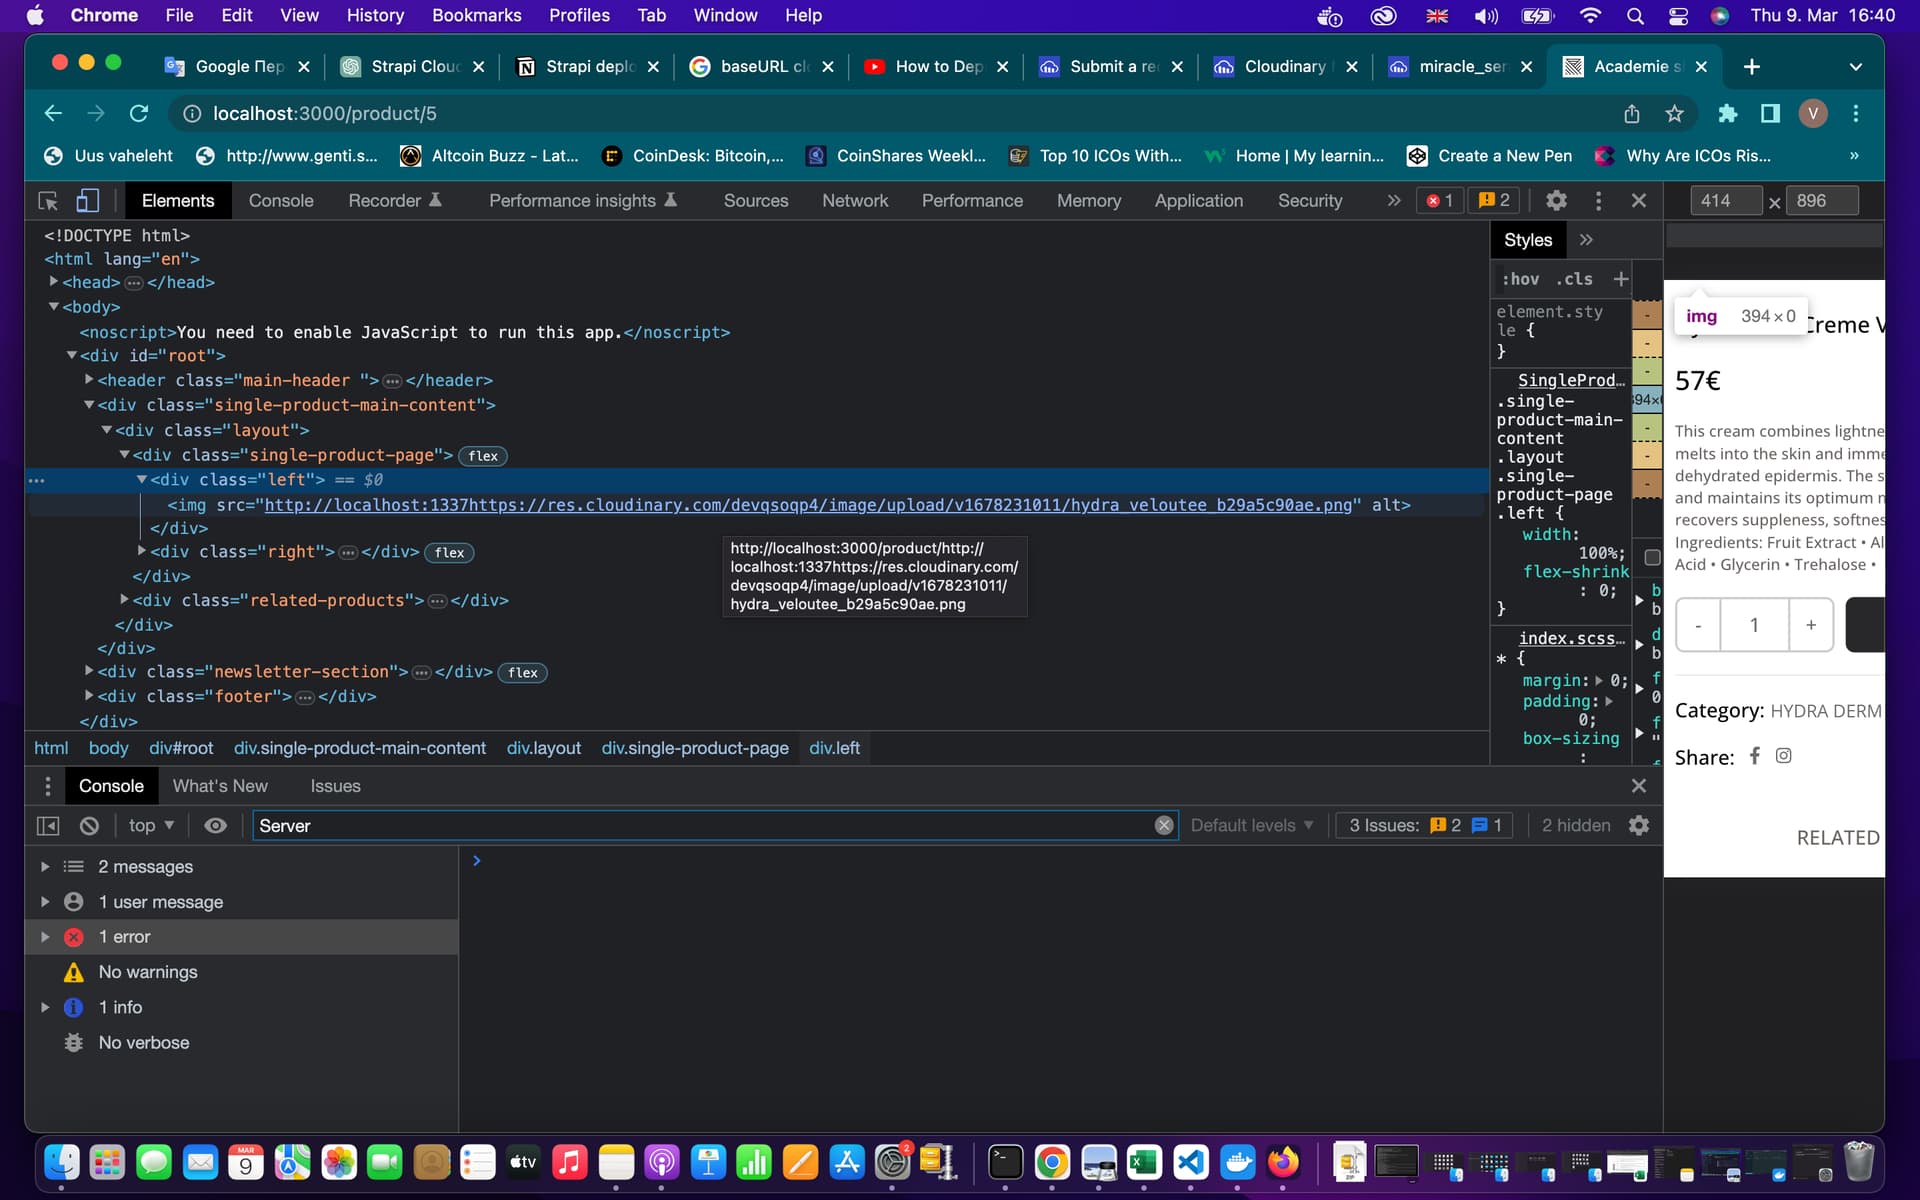This screenshot has height=1200, width=1920.
Task: Click the console filter input field
Action: click(700, 826)
